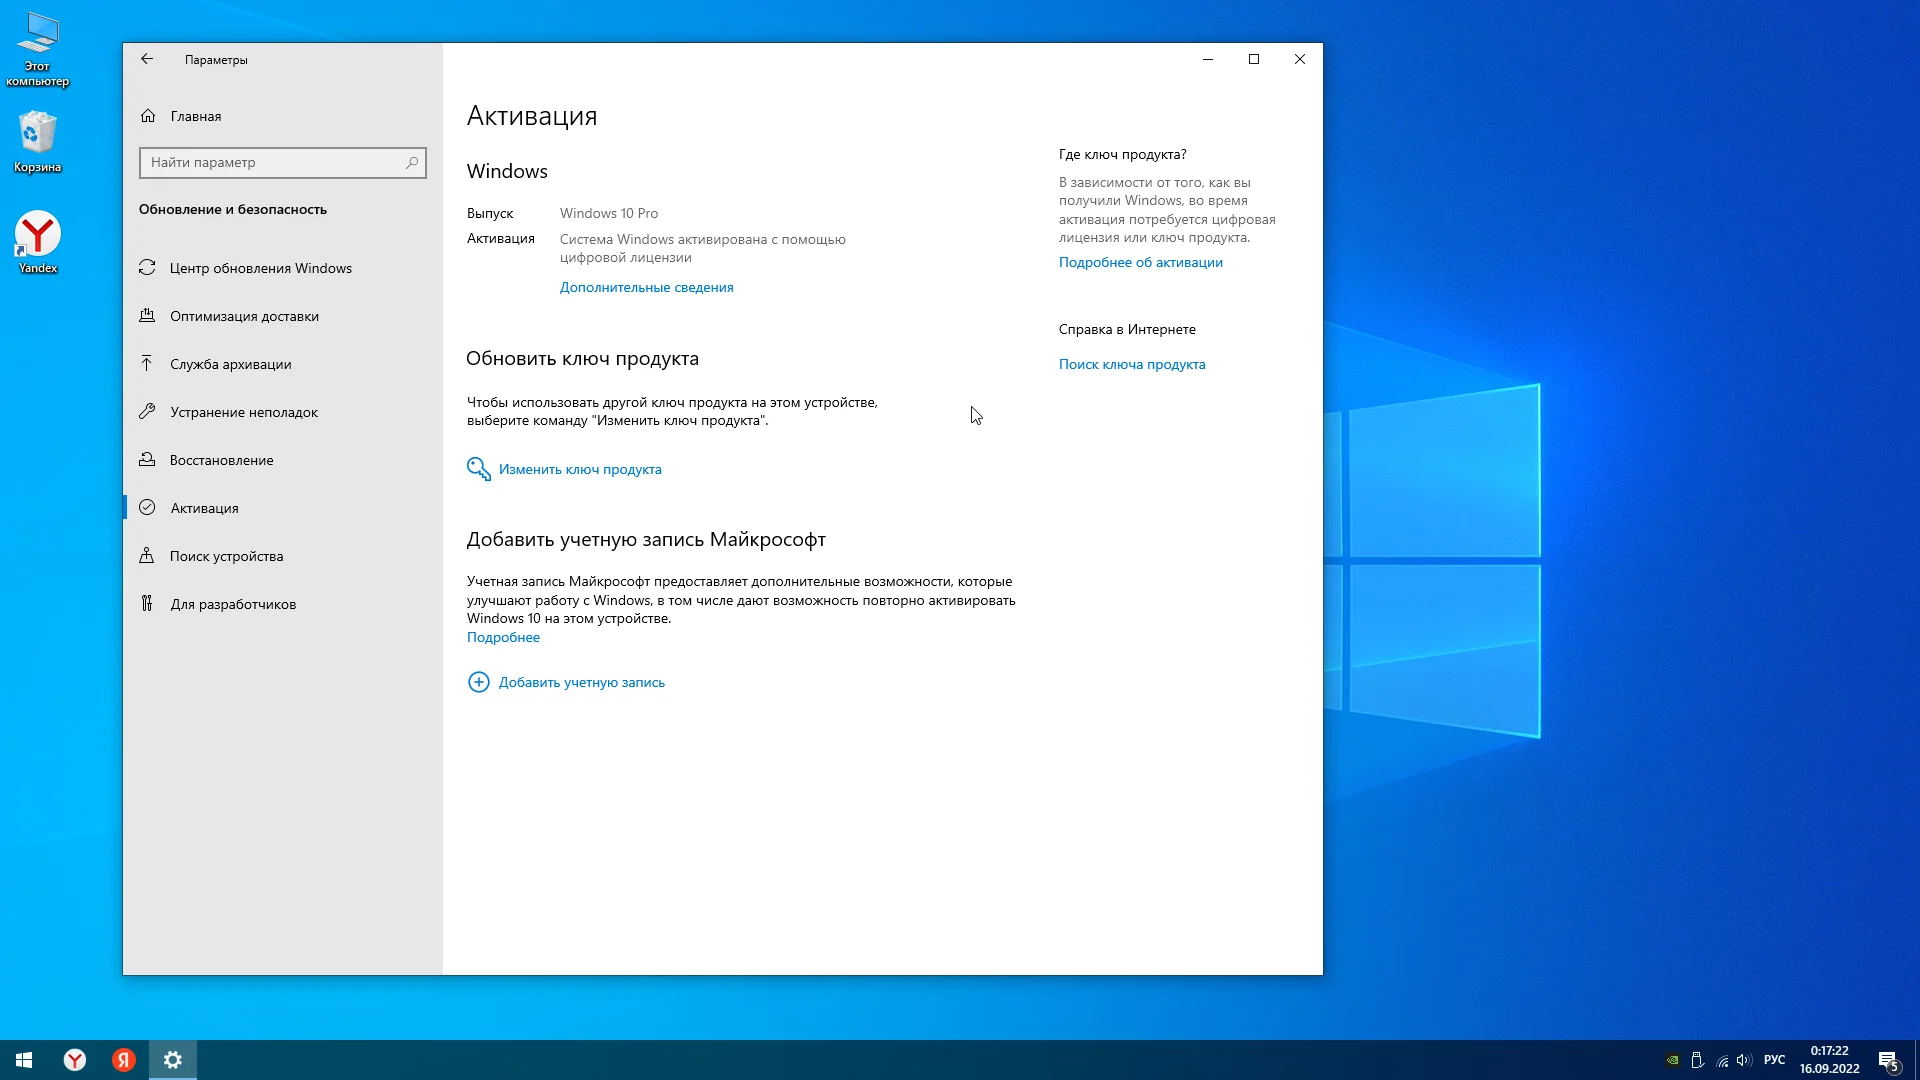Screen dimensions: 1920x1080
Task: Click the Settings gear in the taskbar
Action: pos(173,1060)
